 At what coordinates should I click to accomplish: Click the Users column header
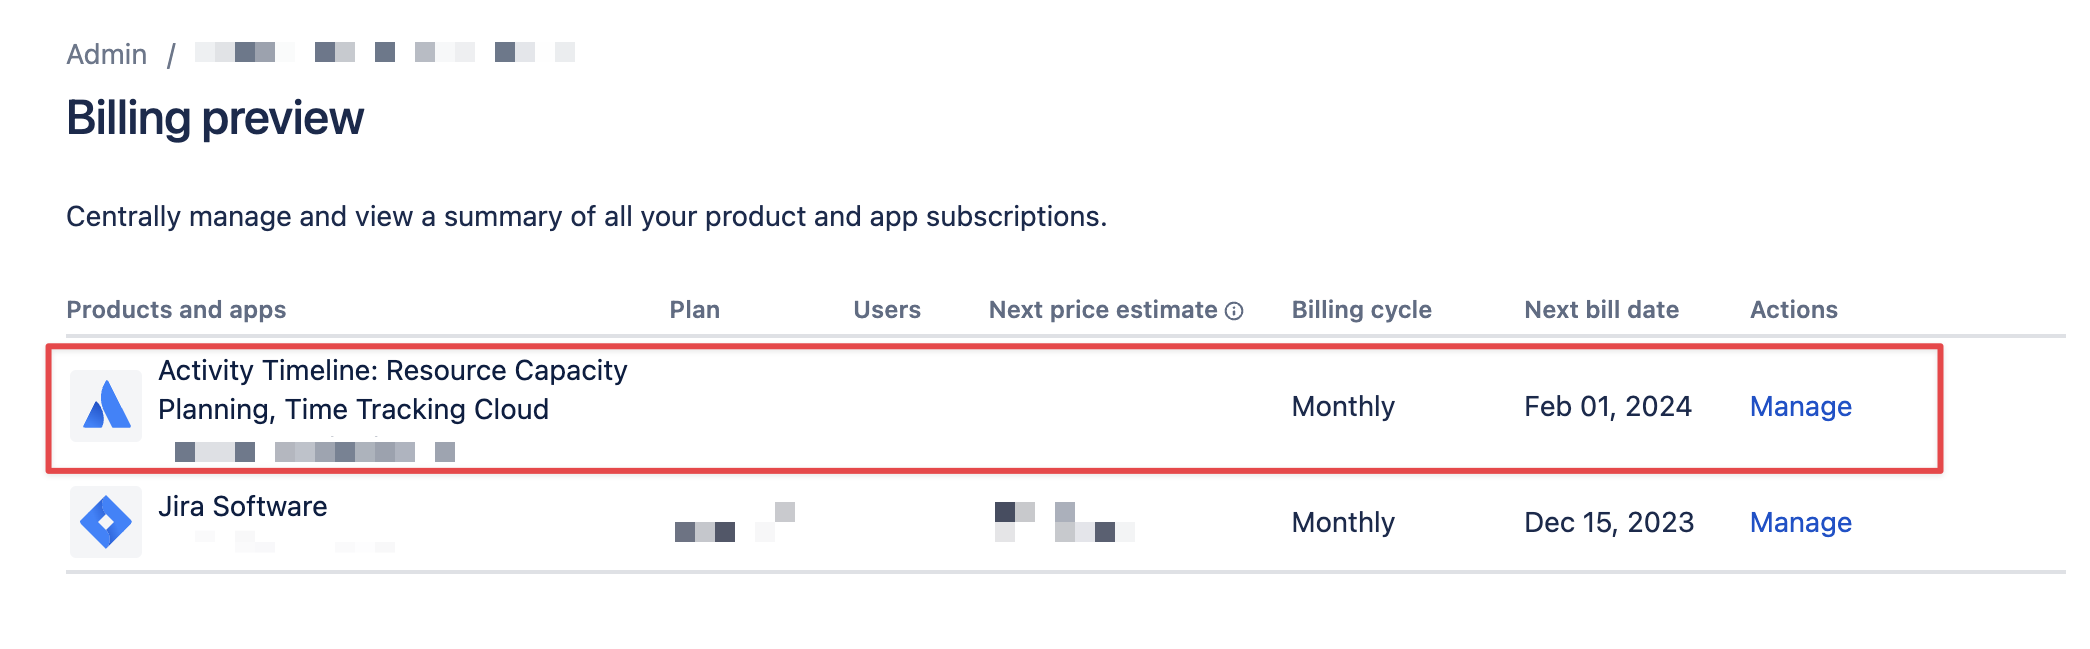click(x=886, y=310)
